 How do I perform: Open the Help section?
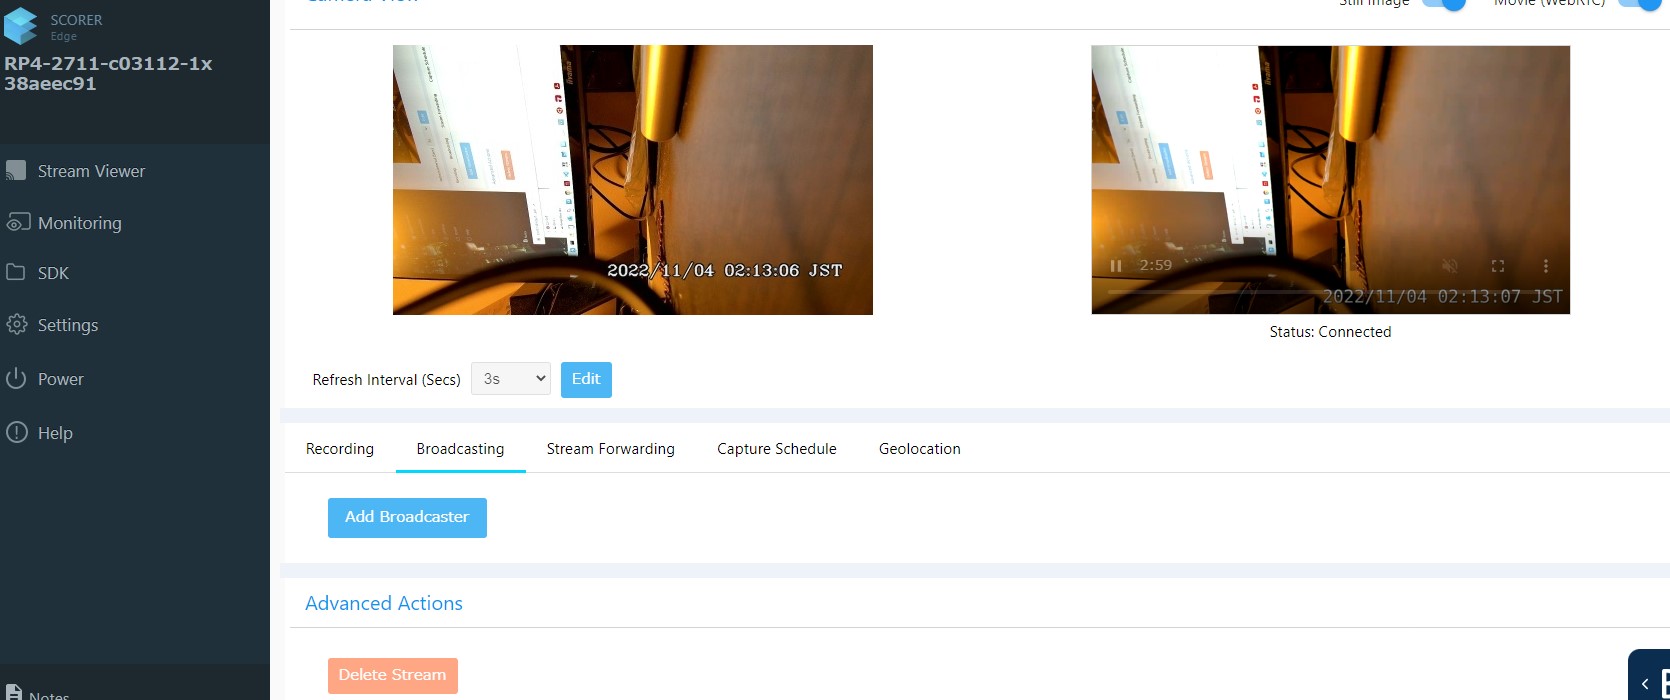(54, 433)
